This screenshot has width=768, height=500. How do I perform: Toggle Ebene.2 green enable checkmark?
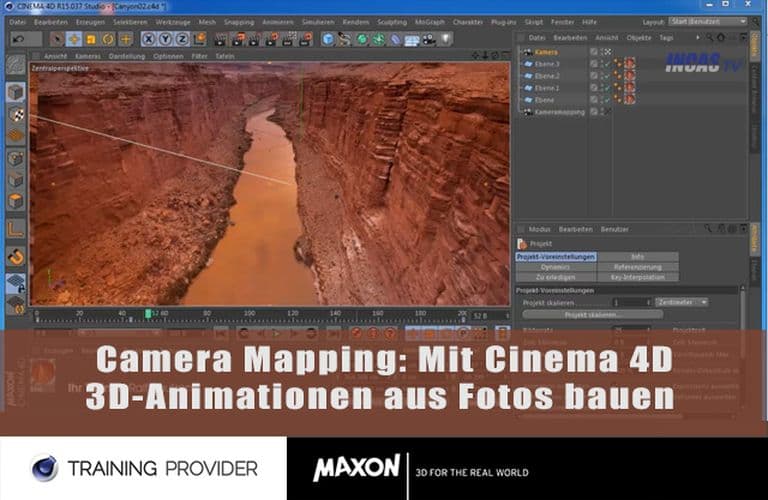point(607,76)
